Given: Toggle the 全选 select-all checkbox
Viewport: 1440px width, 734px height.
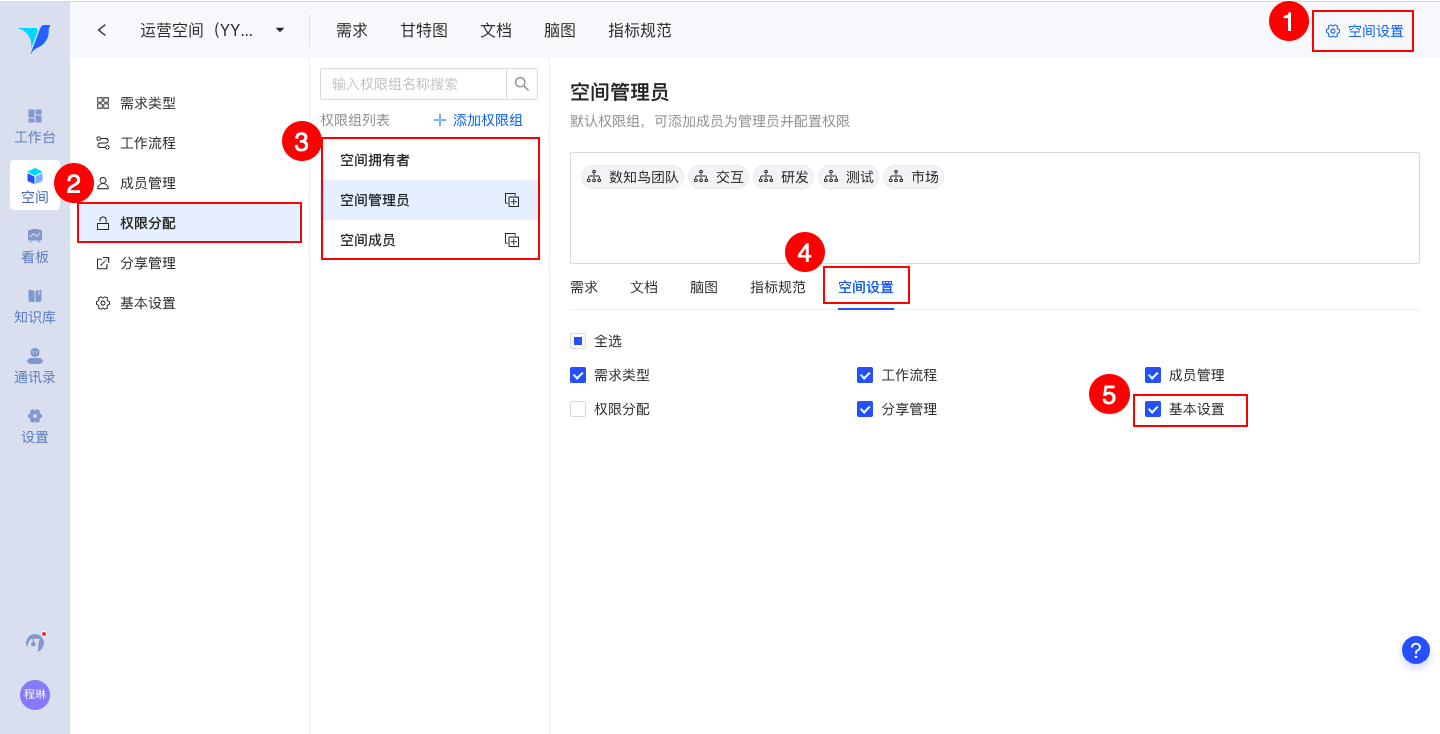Looking at the screenshot, I should click(x=578, y=341).
